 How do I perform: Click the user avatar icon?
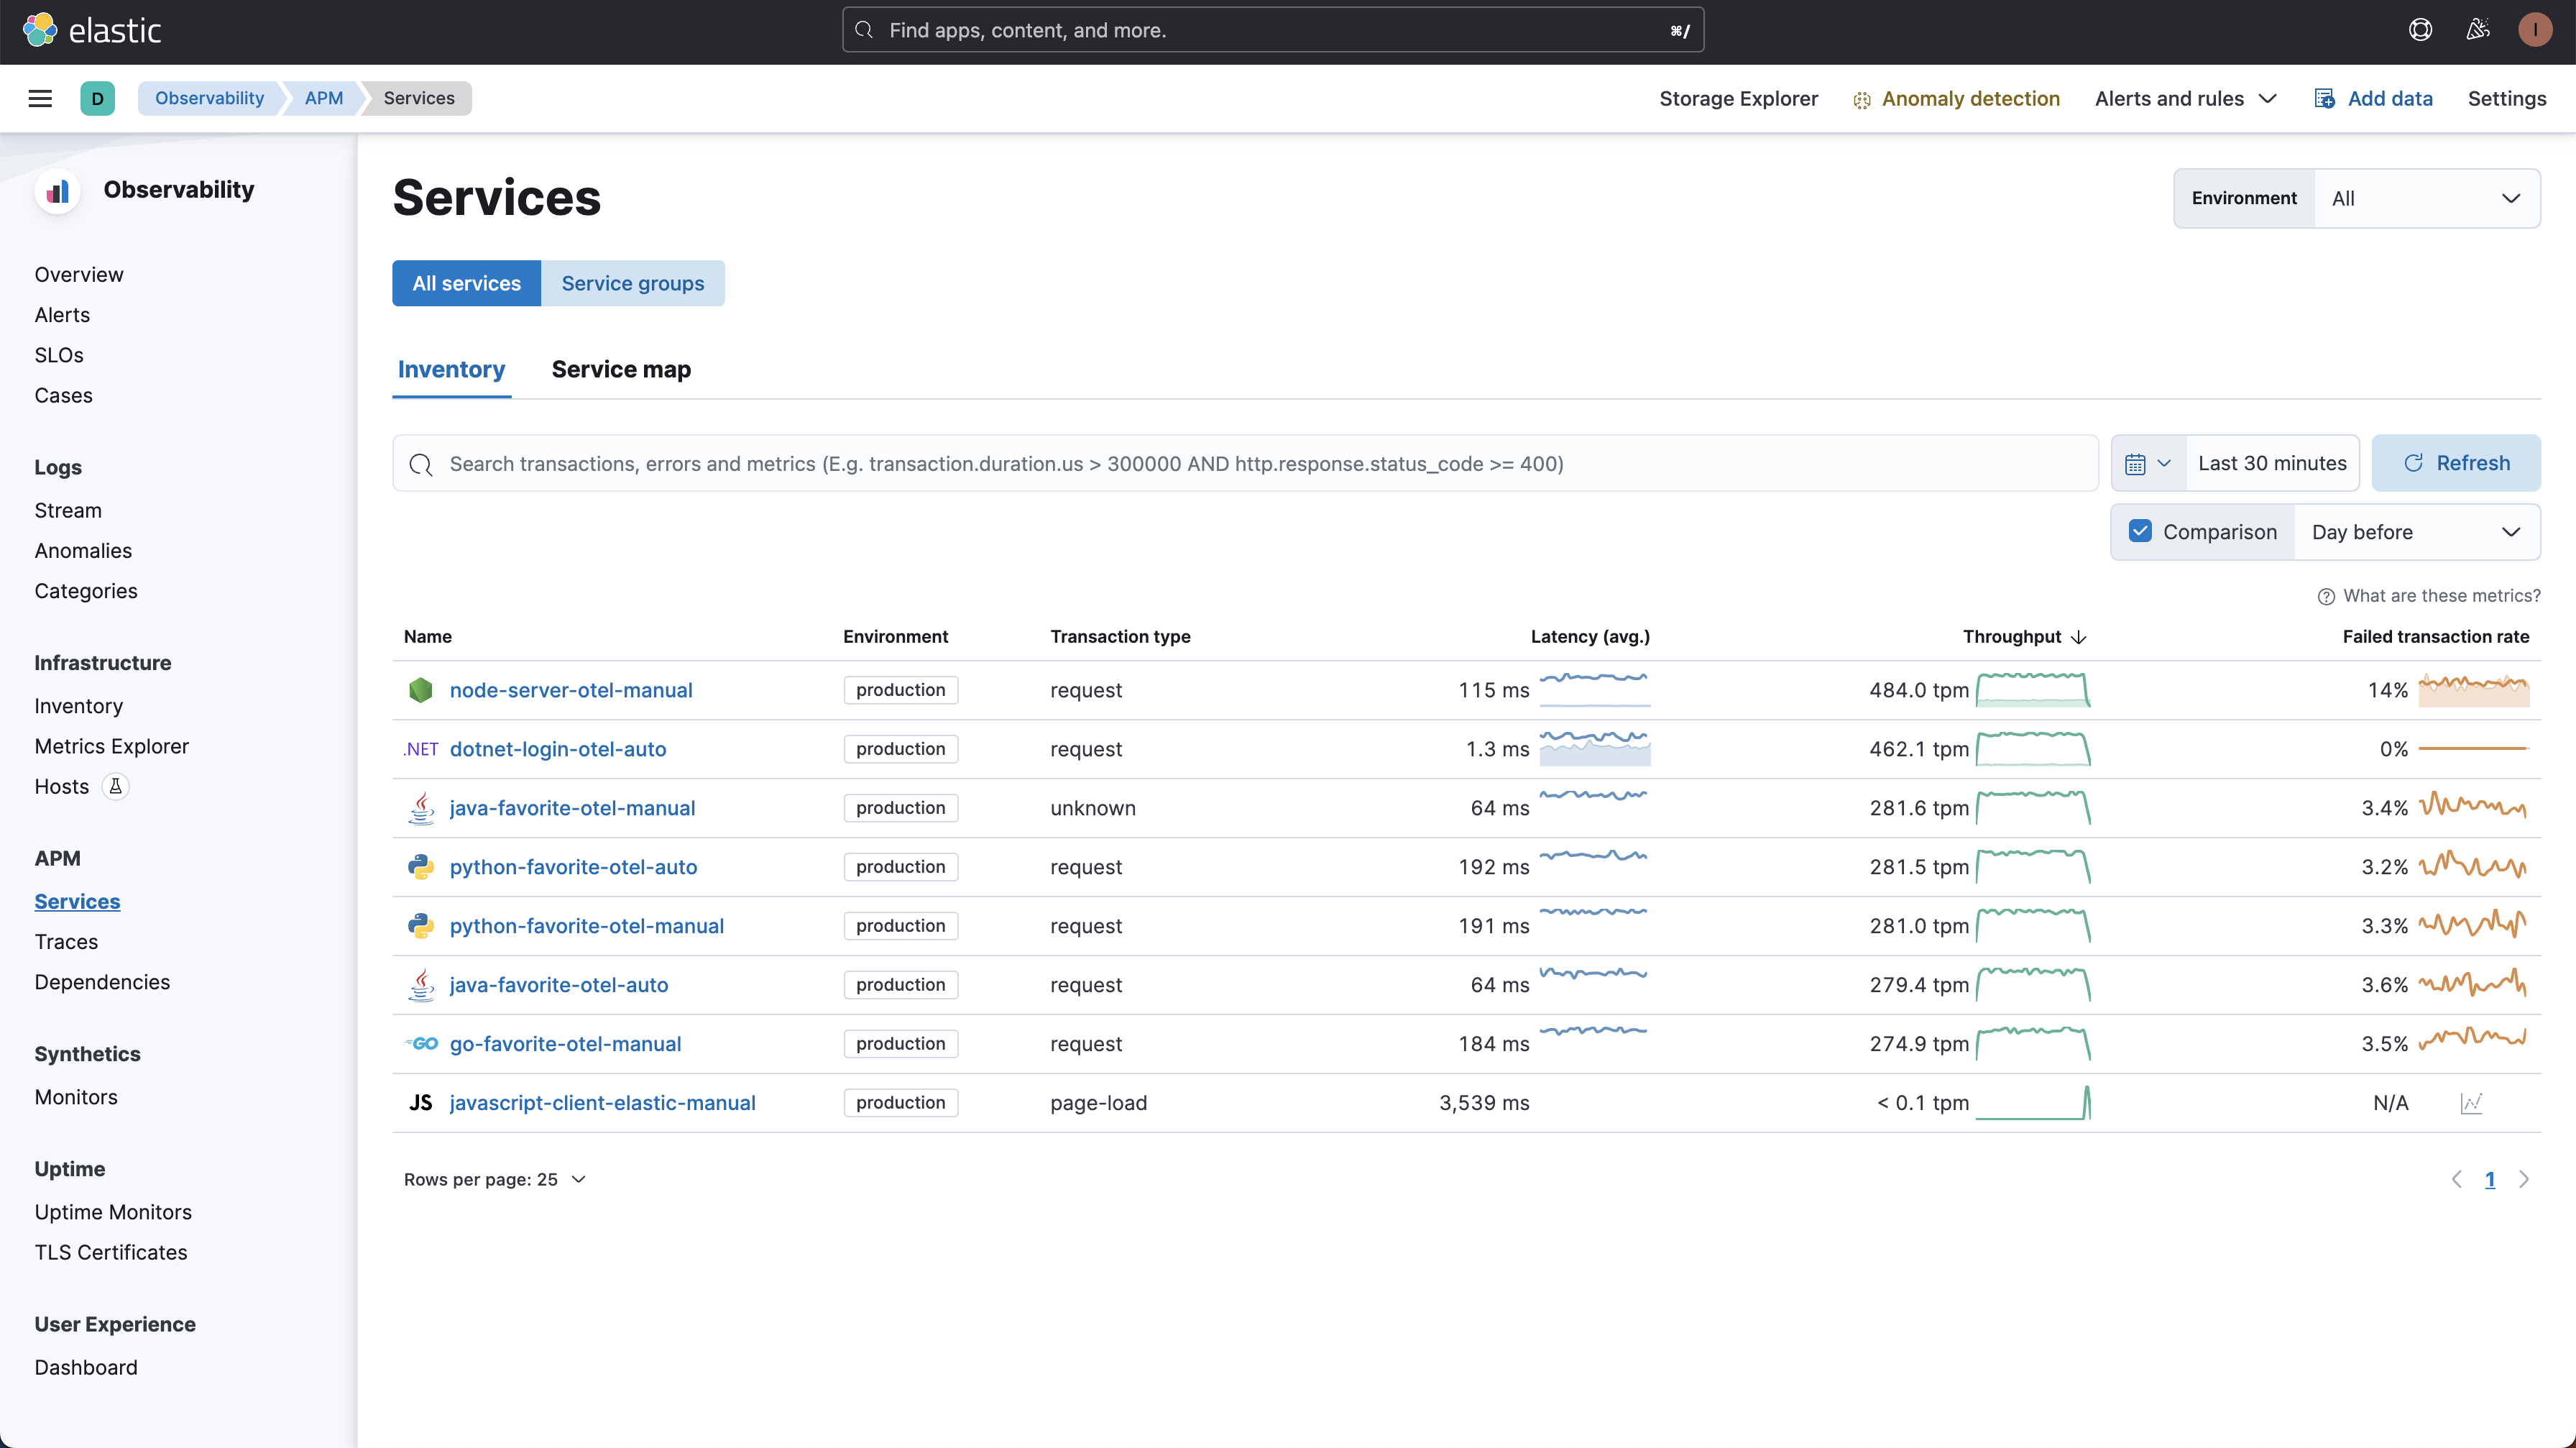coord(2534,30)
